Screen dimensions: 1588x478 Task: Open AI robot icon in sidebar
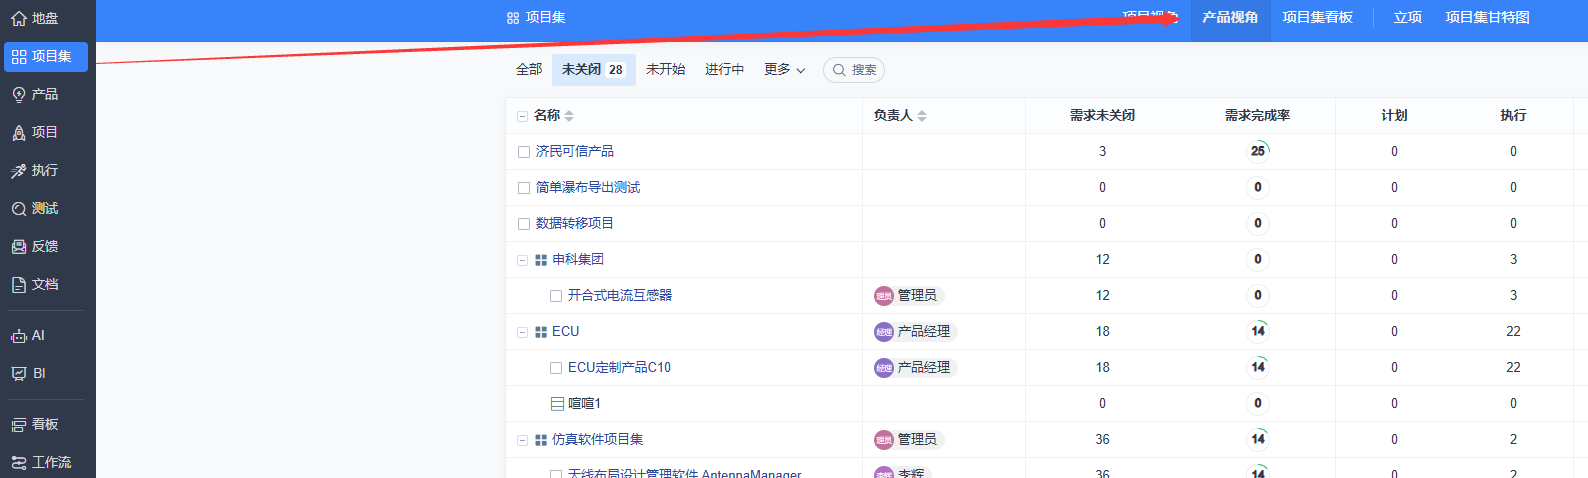click(19, 336)
